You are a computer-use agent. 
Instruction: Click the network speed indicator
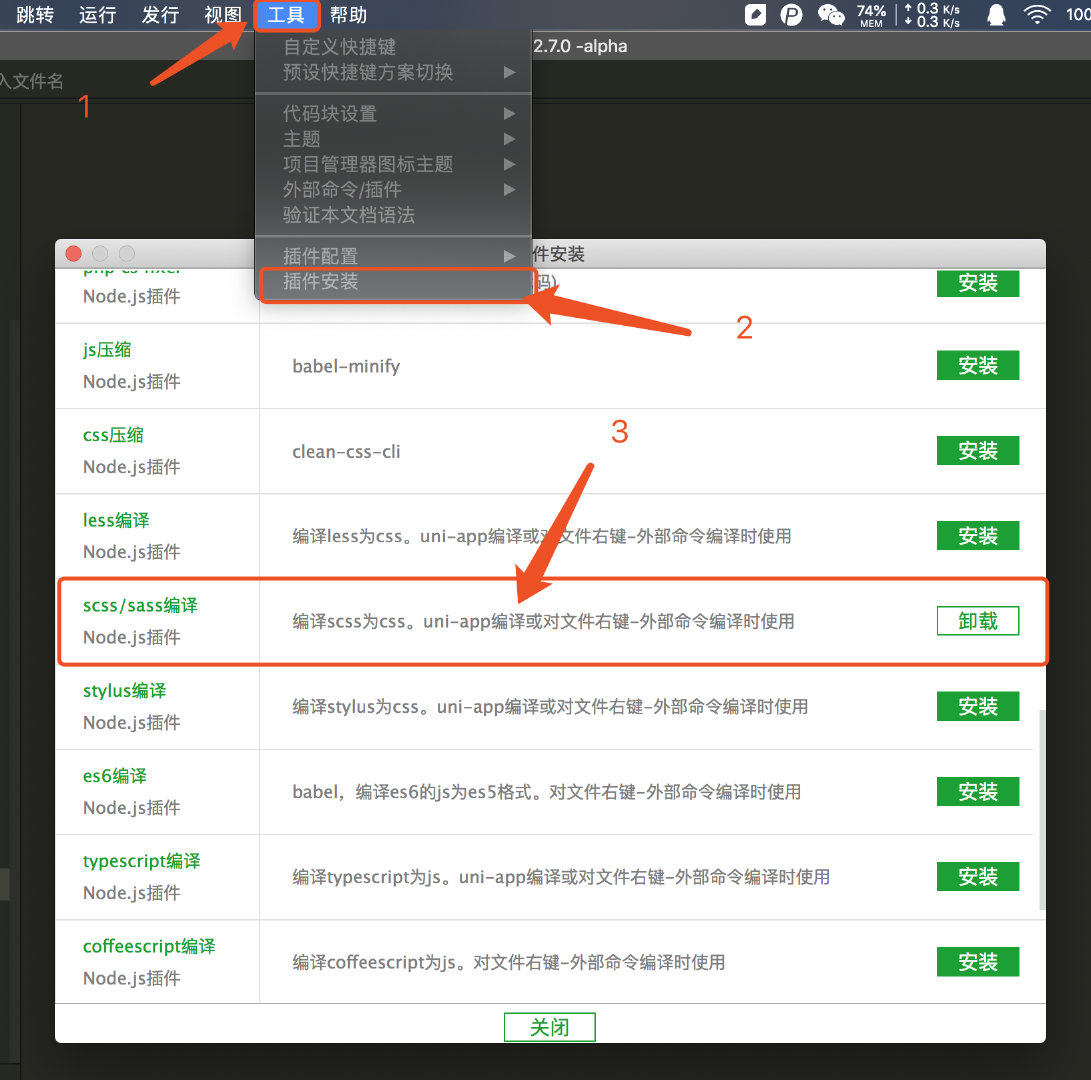[931, 14]
